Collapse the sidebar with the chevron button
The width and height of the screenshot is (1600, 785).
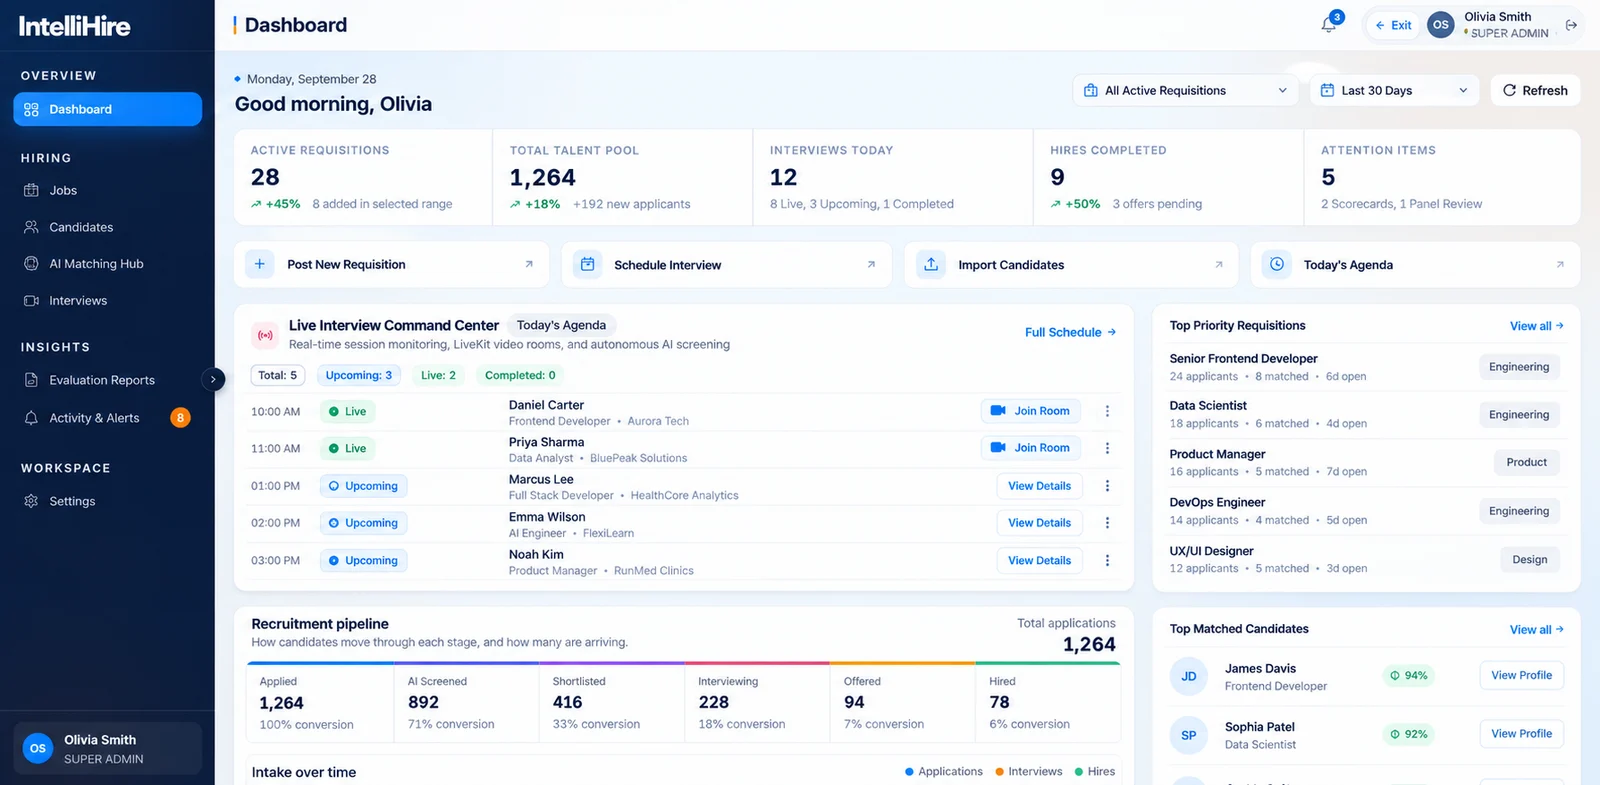(x=213, y=379)
